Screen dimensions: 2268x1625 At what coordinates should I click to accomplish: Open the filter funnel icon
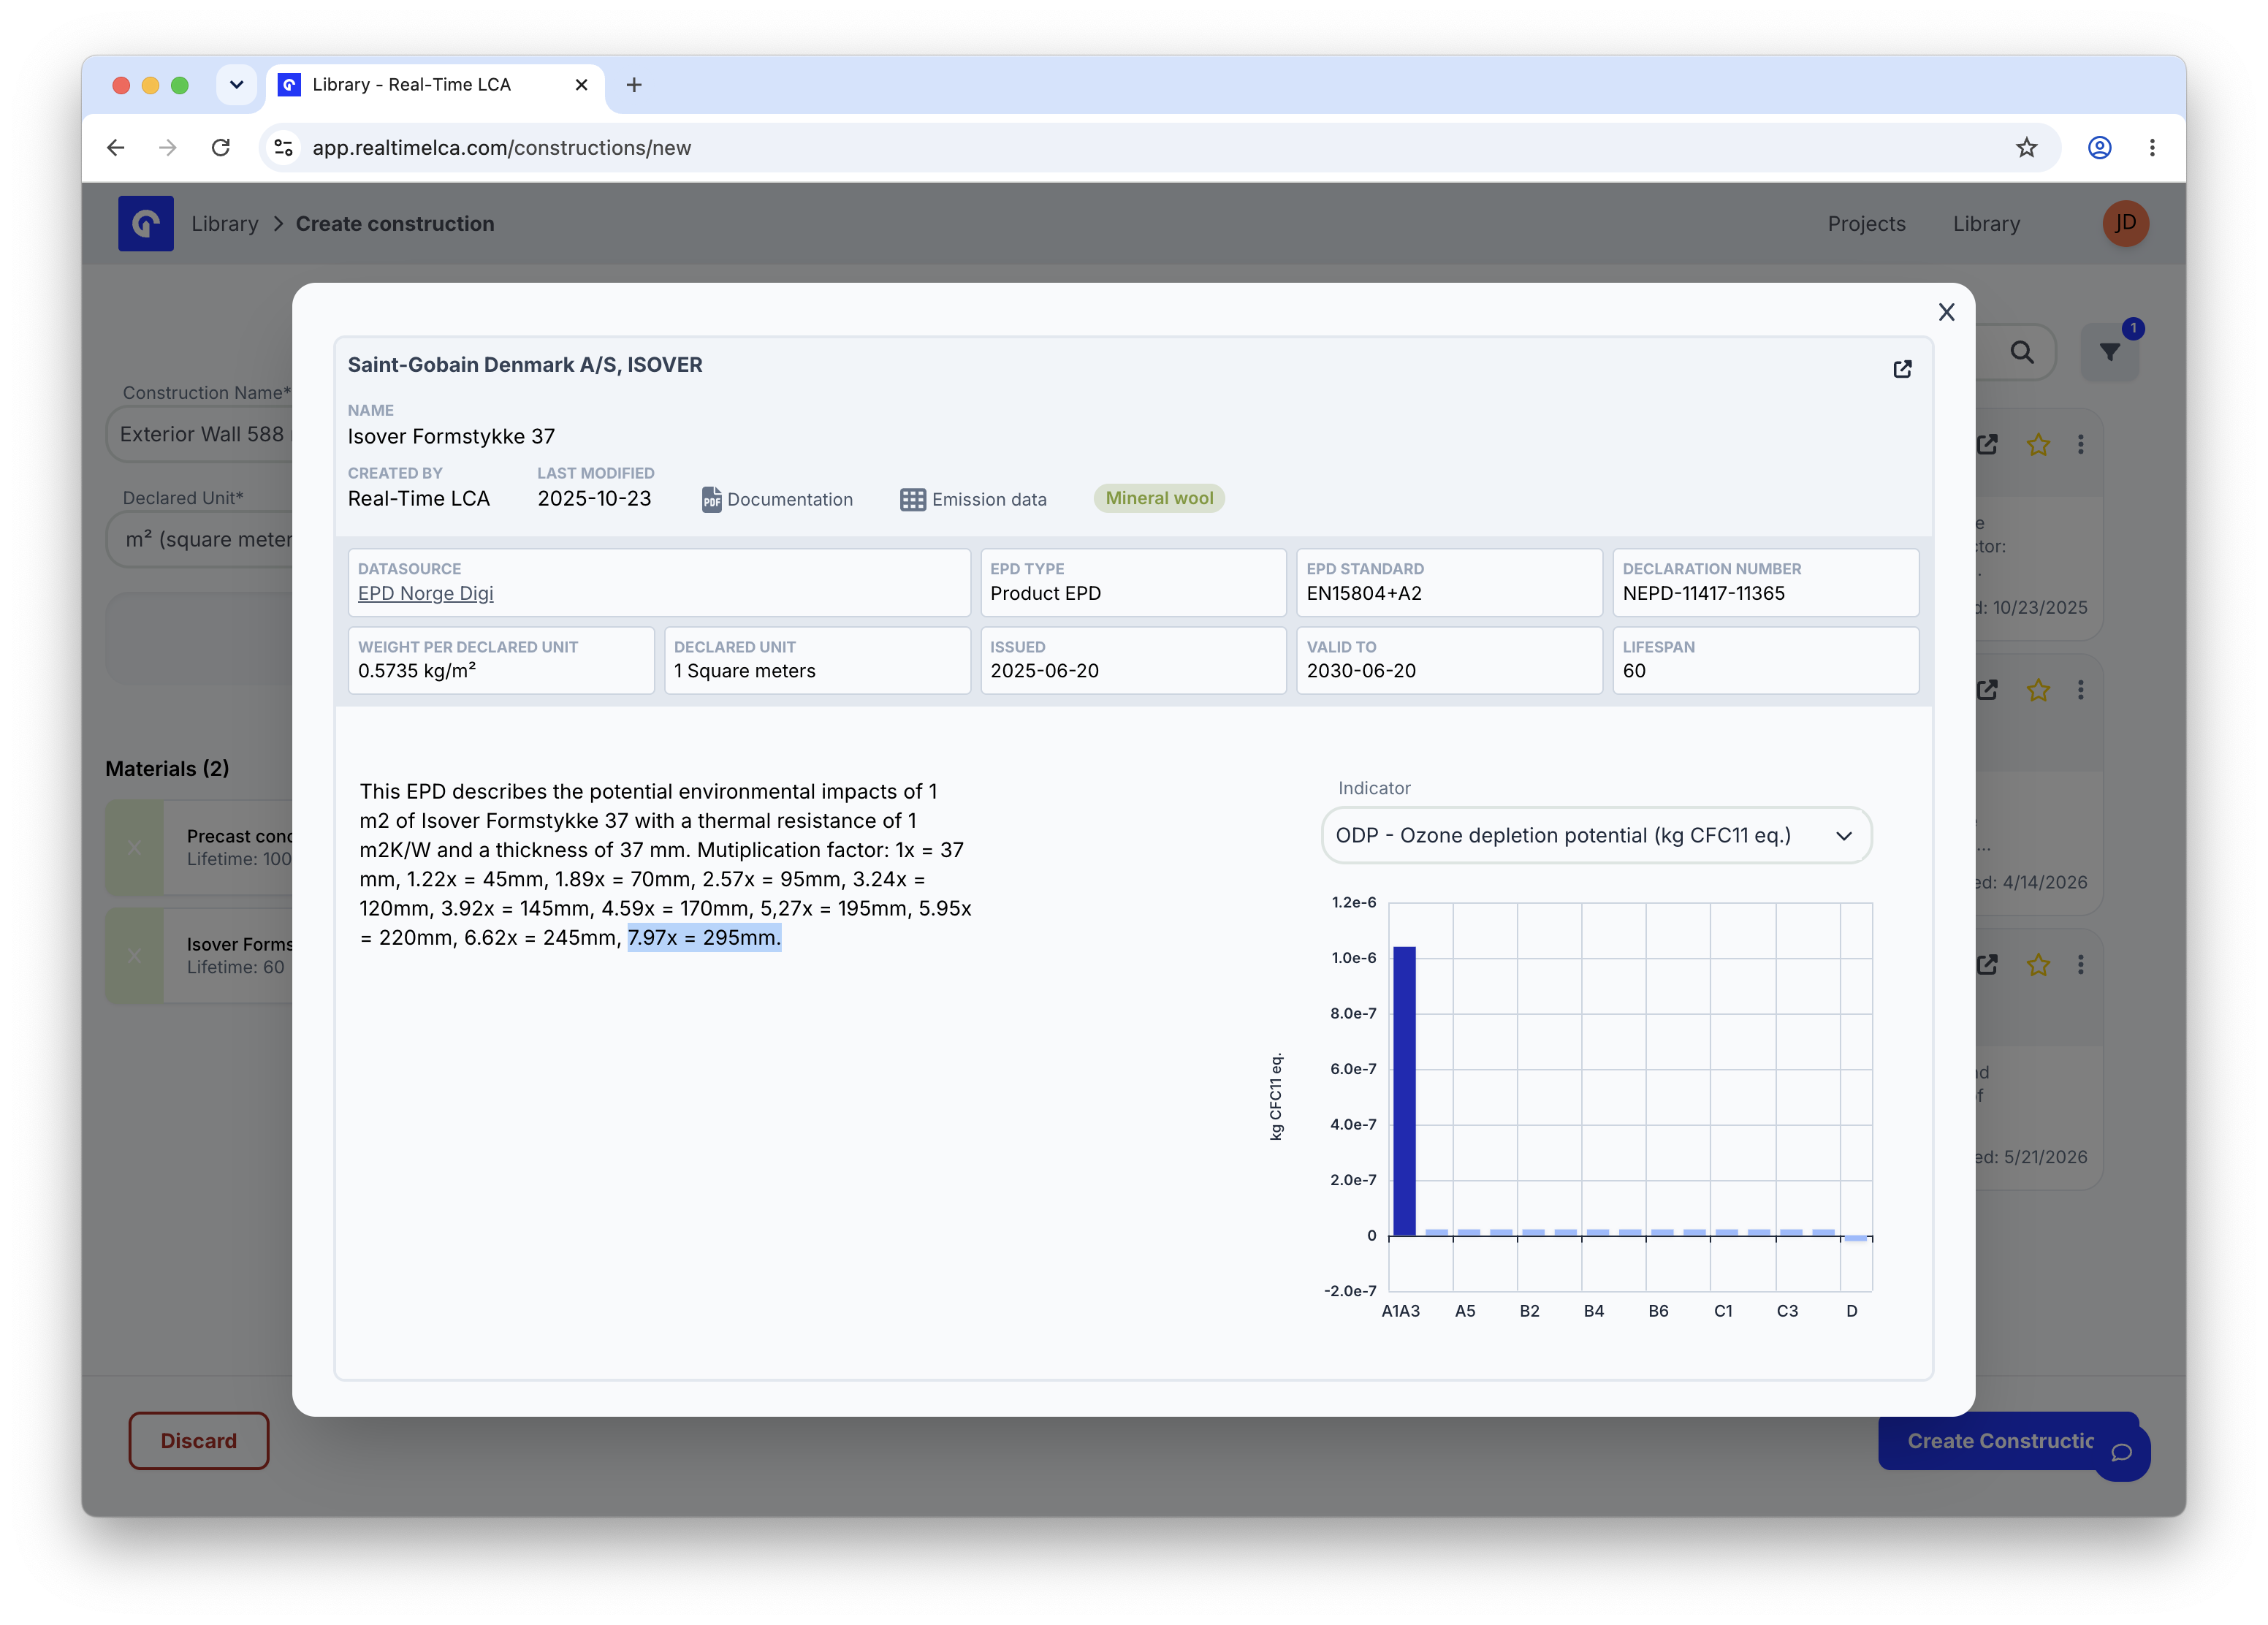click(x=2109, y=352)
